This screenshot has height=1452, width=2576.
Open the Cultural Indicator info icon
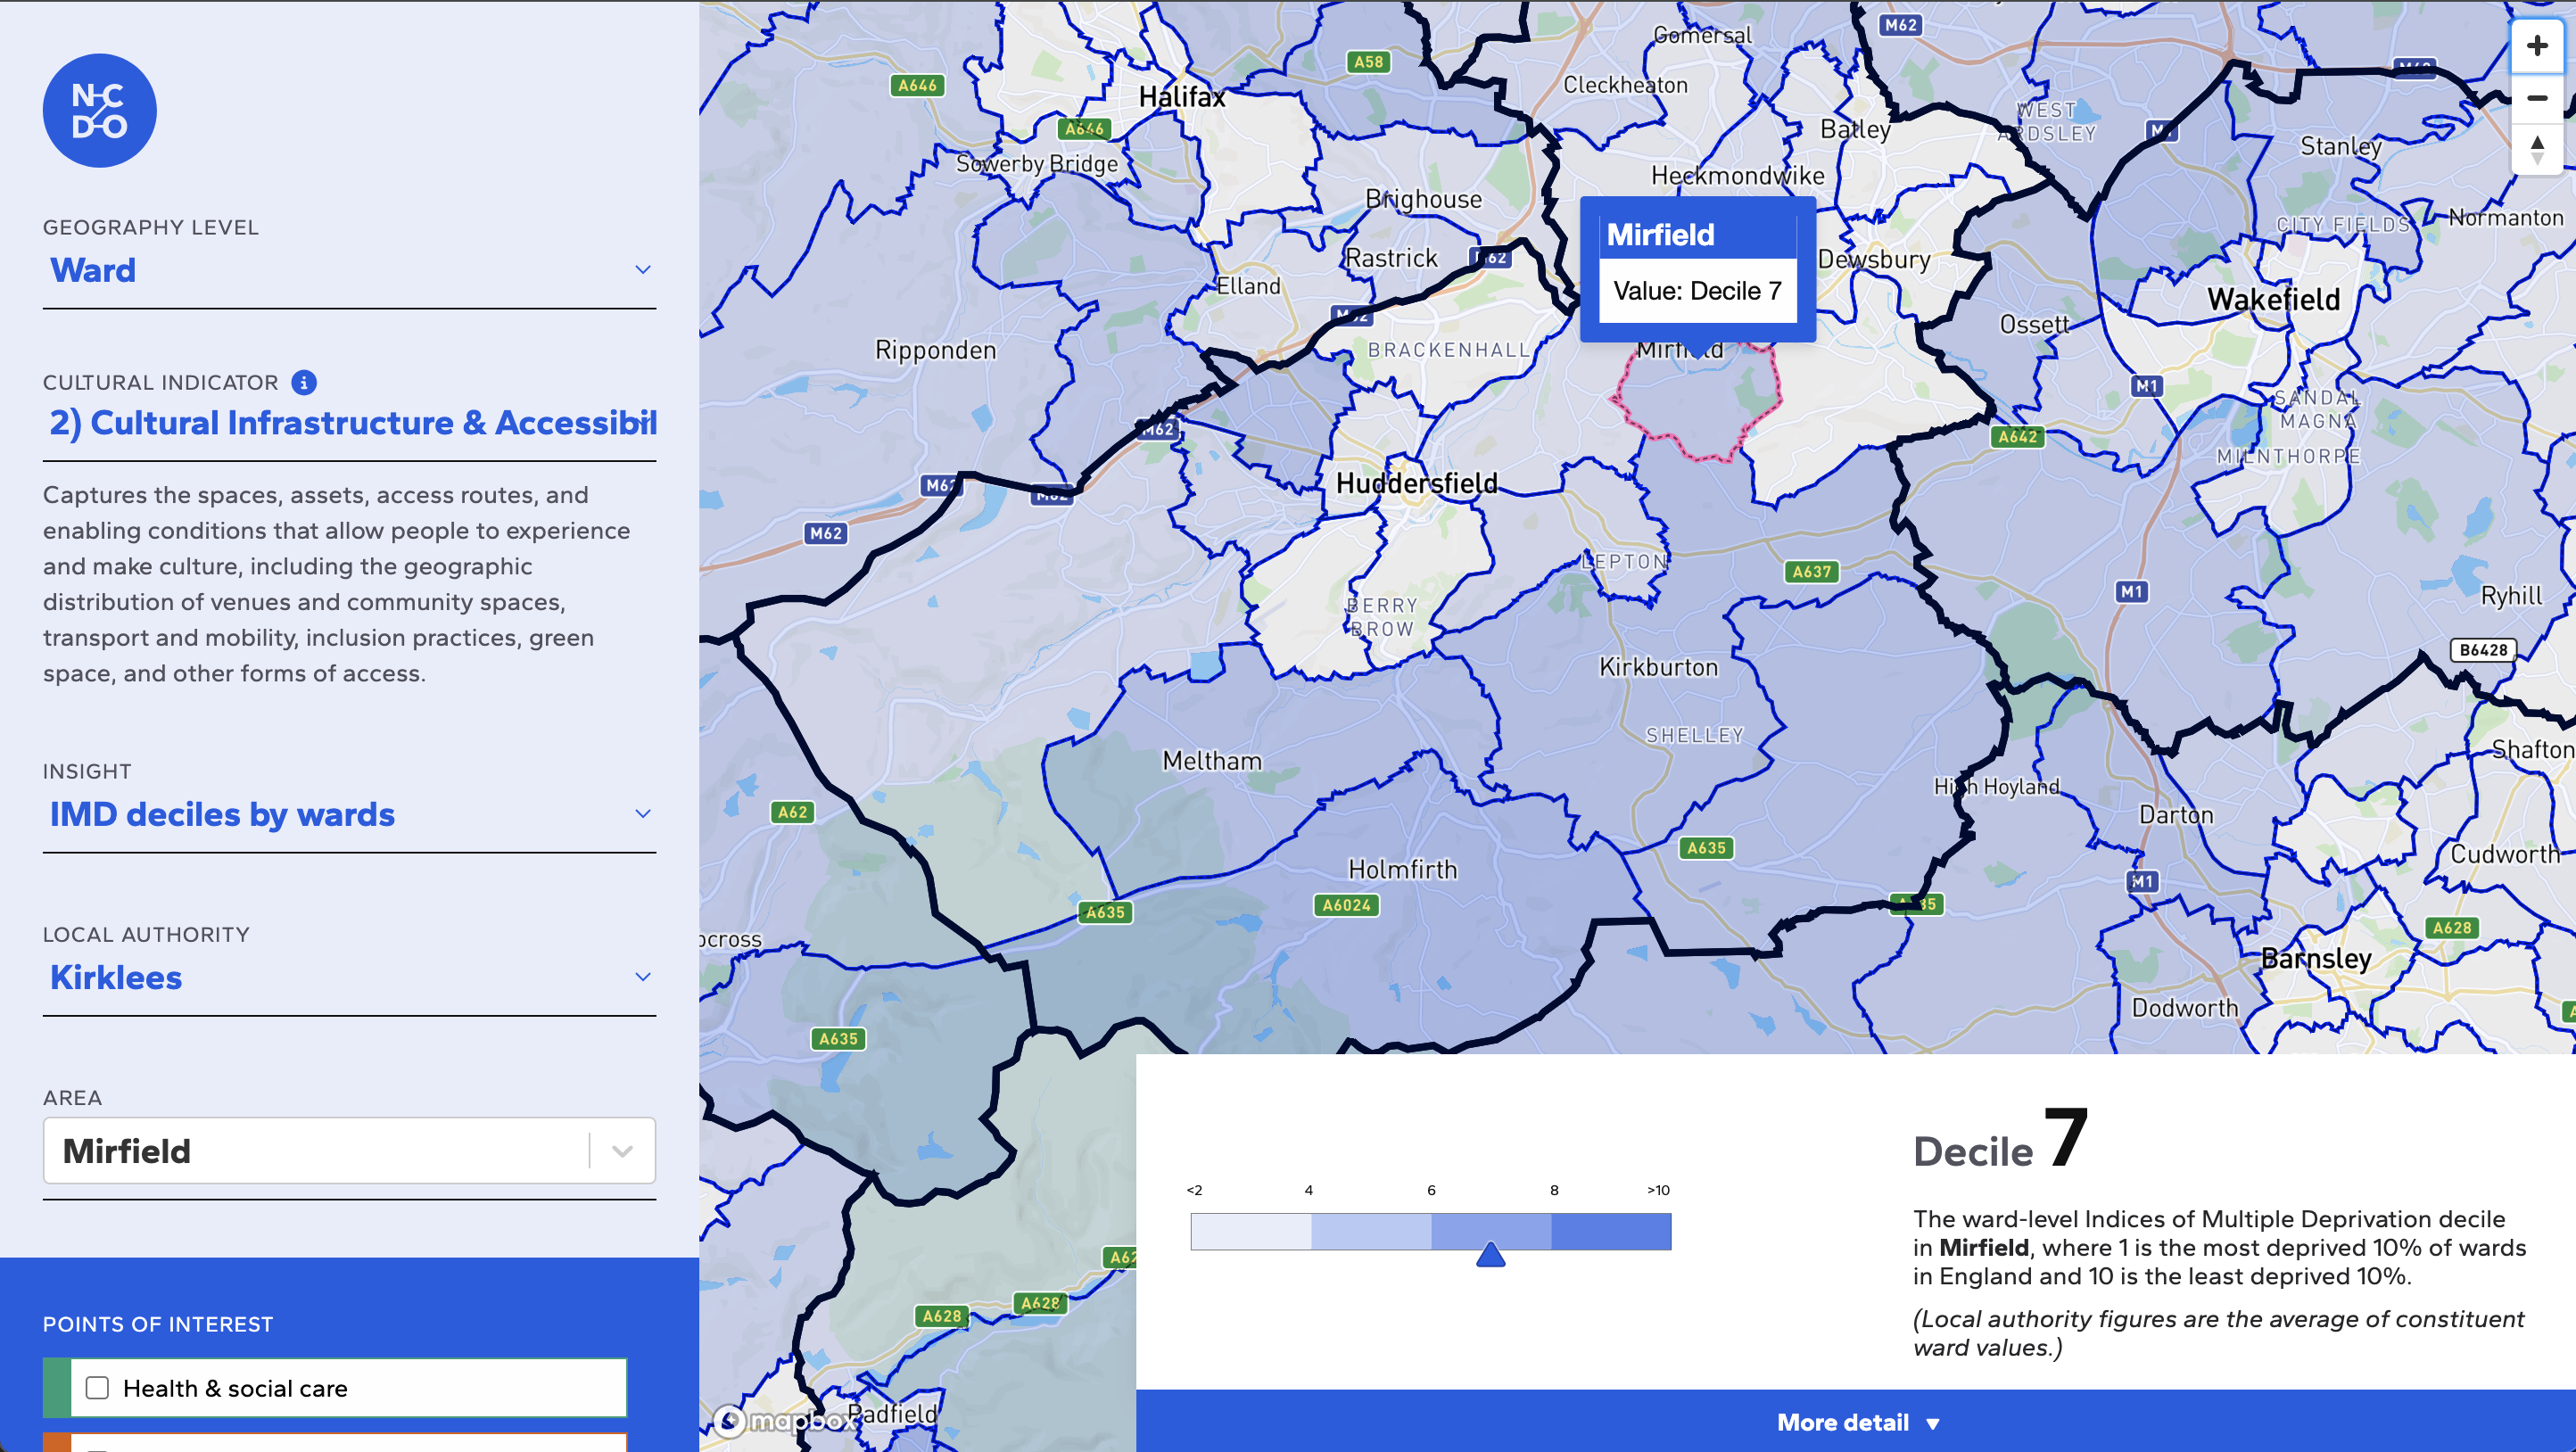[304, 382]
